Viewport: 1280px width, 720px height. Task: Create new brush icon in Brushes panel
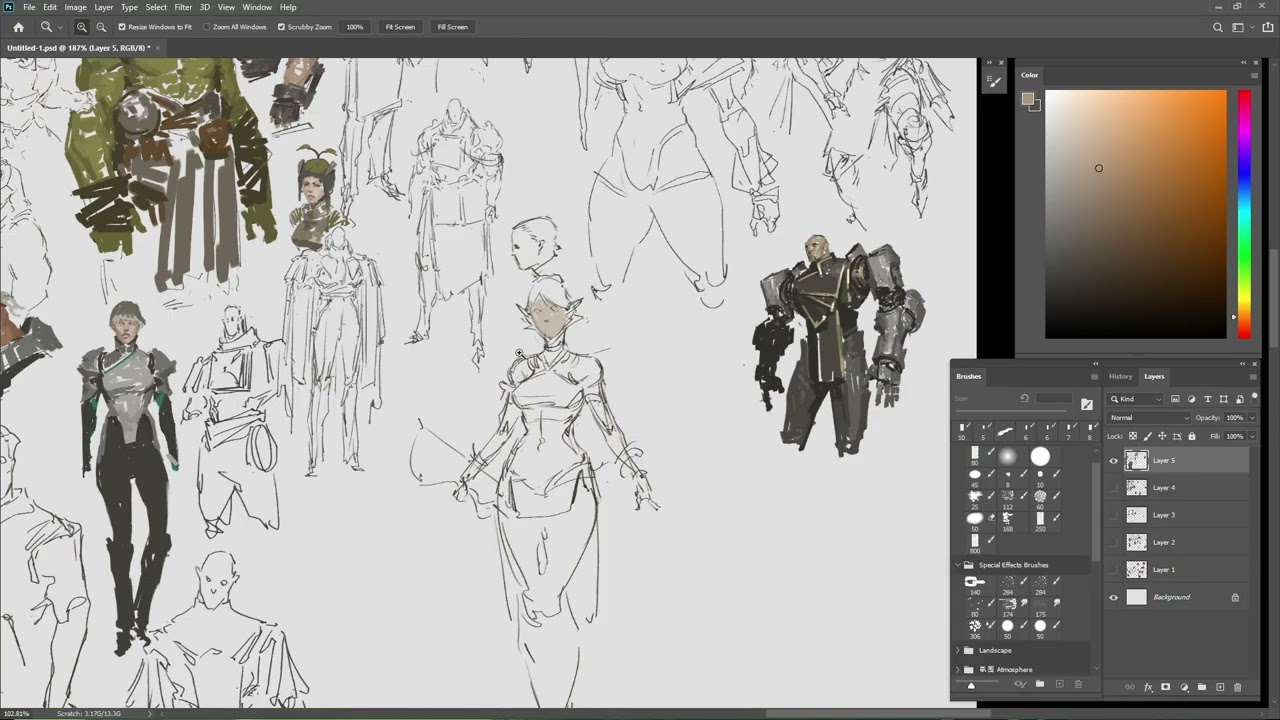(x=1059, y=684)
